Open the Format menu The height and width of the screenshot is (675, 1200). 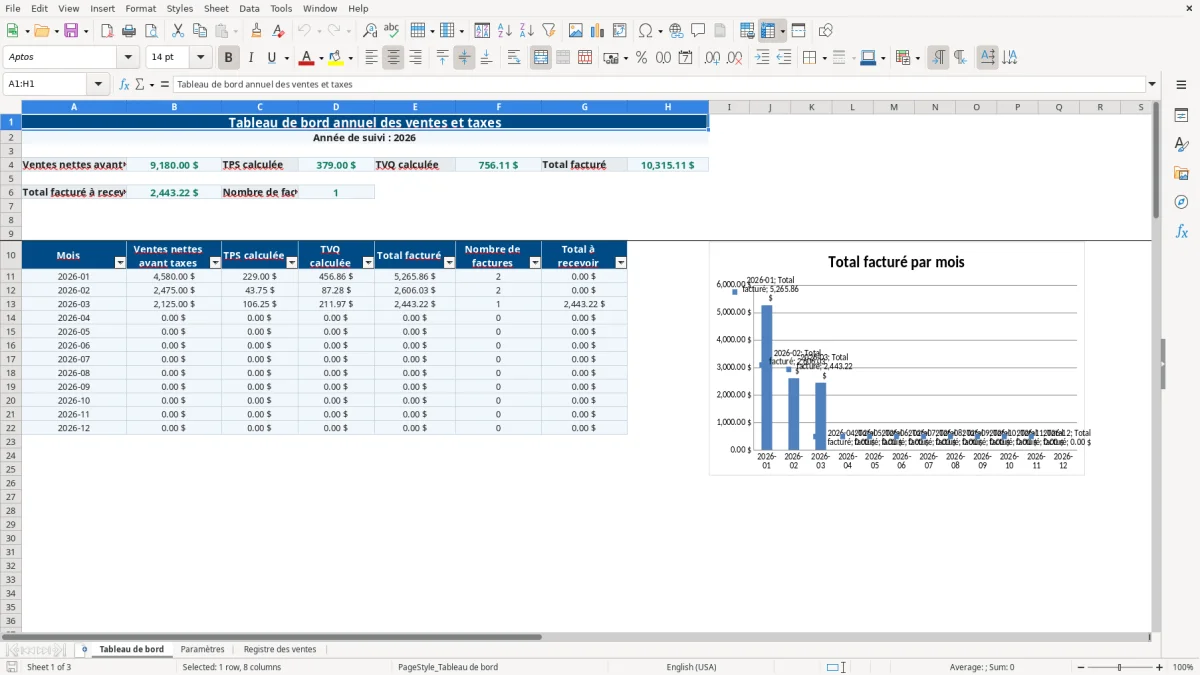140,8
